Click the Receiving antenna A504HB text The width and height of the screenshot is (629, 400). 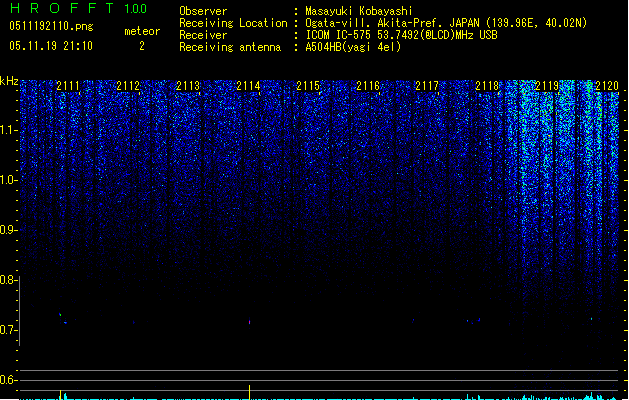(353, 47)
